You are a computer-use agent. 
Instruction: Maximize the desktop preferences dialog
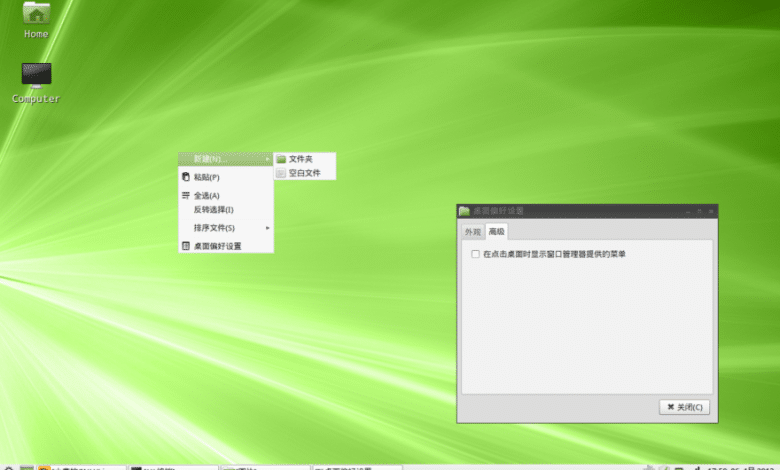click(699, 211)
